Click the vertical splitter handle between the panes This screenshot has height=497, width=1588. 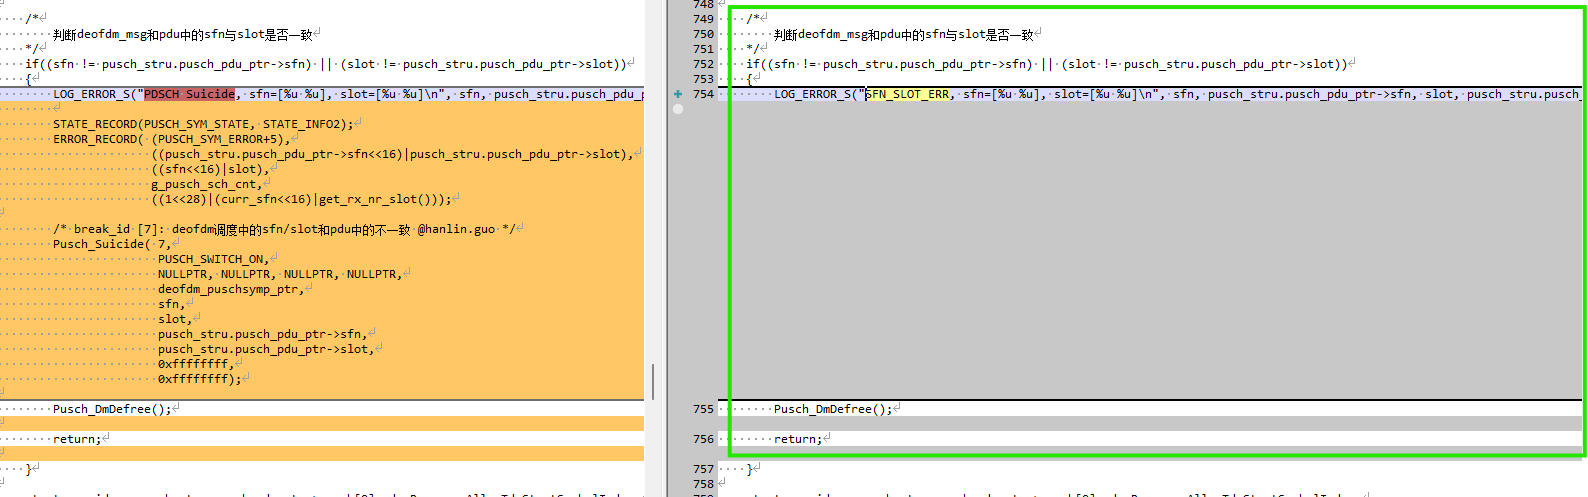(654, 382)
